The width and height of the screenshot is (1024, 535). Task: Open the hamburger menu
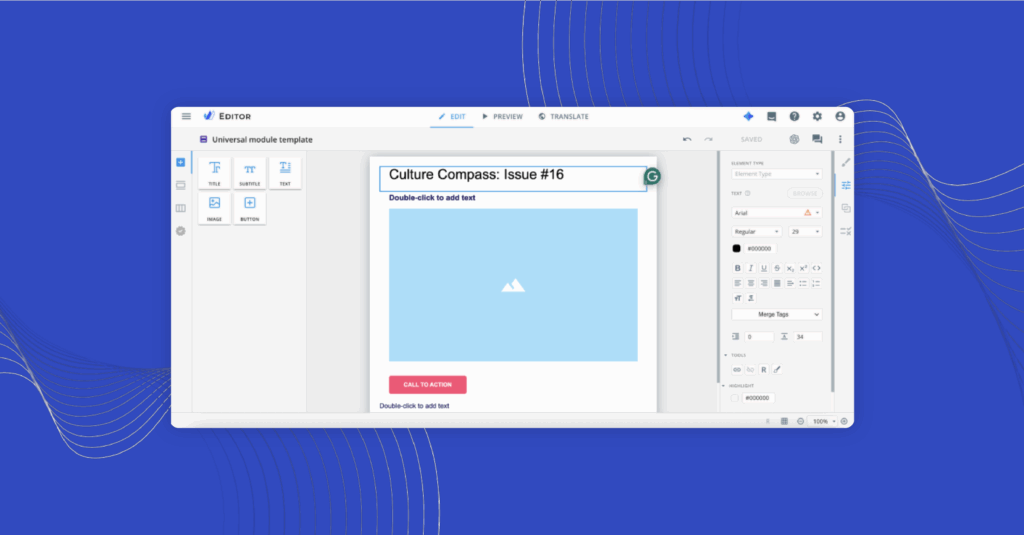click(186, 116)
